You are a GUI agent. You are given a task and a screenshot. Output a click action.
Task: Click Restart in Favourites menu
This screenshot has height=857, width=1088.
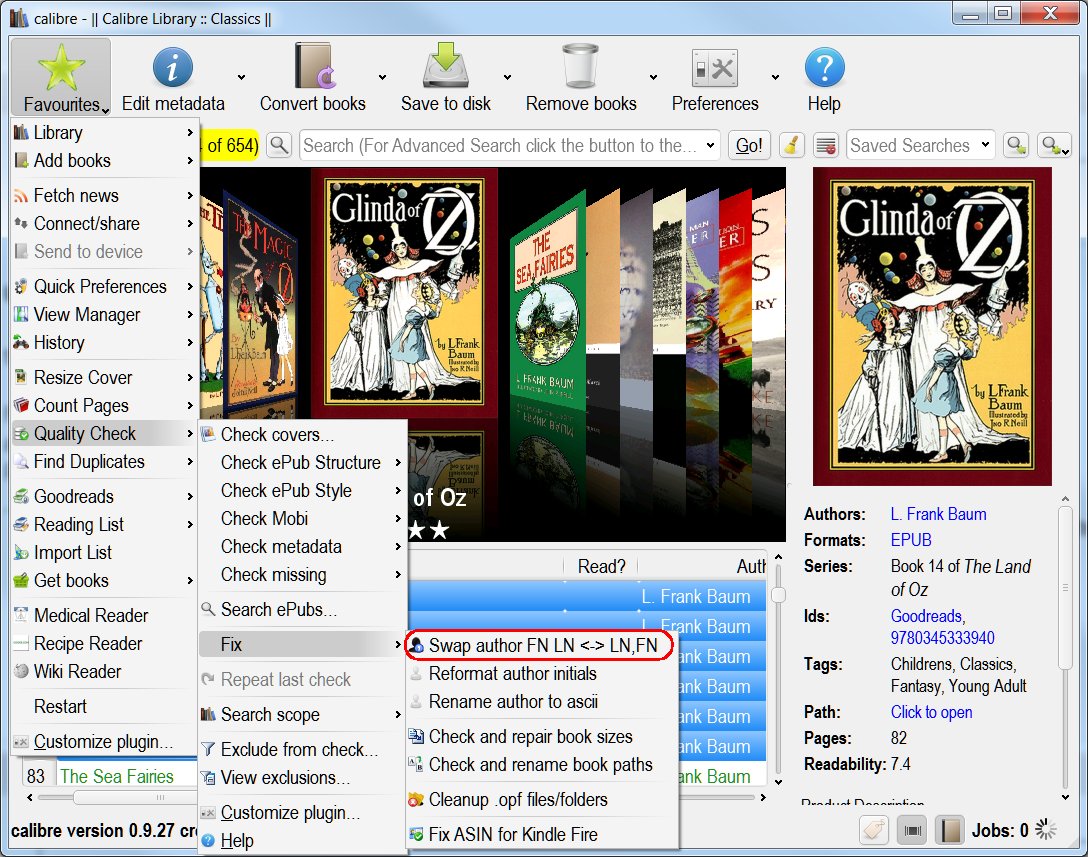pos(104,706)
